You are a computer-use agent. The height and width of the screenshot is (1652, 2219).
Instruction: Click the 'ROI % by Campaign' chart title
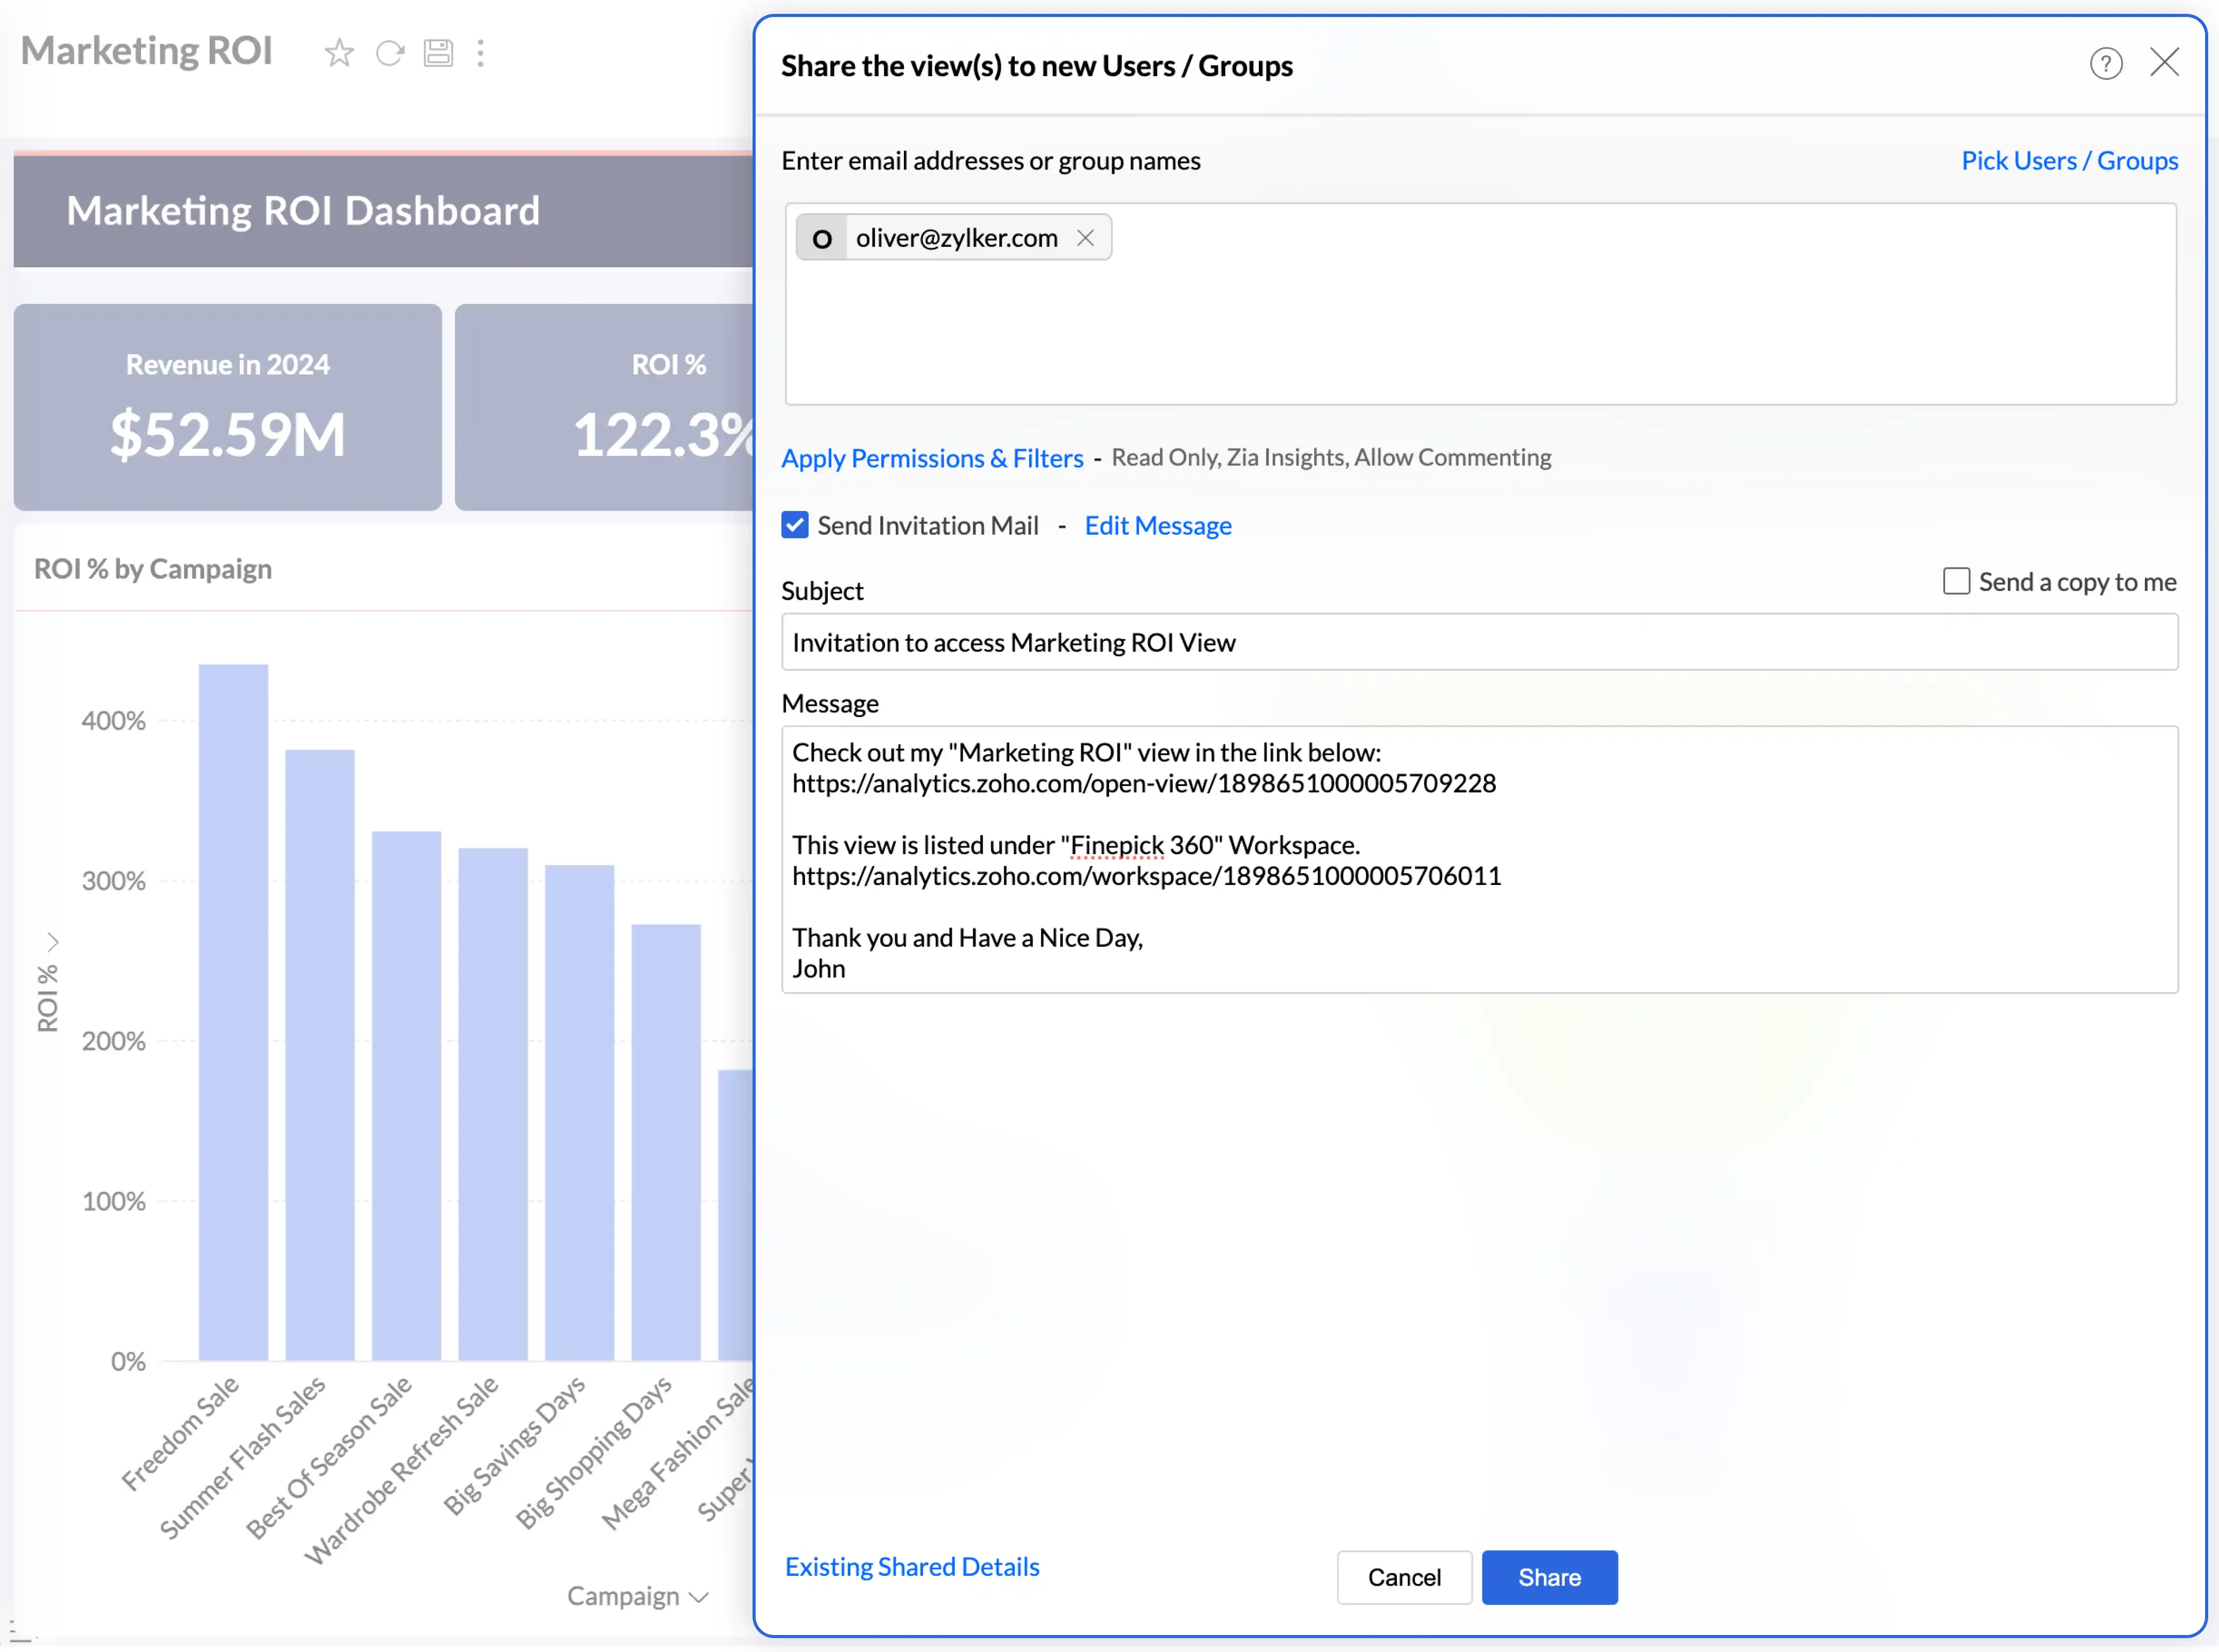pyautogui.click(x=153, y=569)
